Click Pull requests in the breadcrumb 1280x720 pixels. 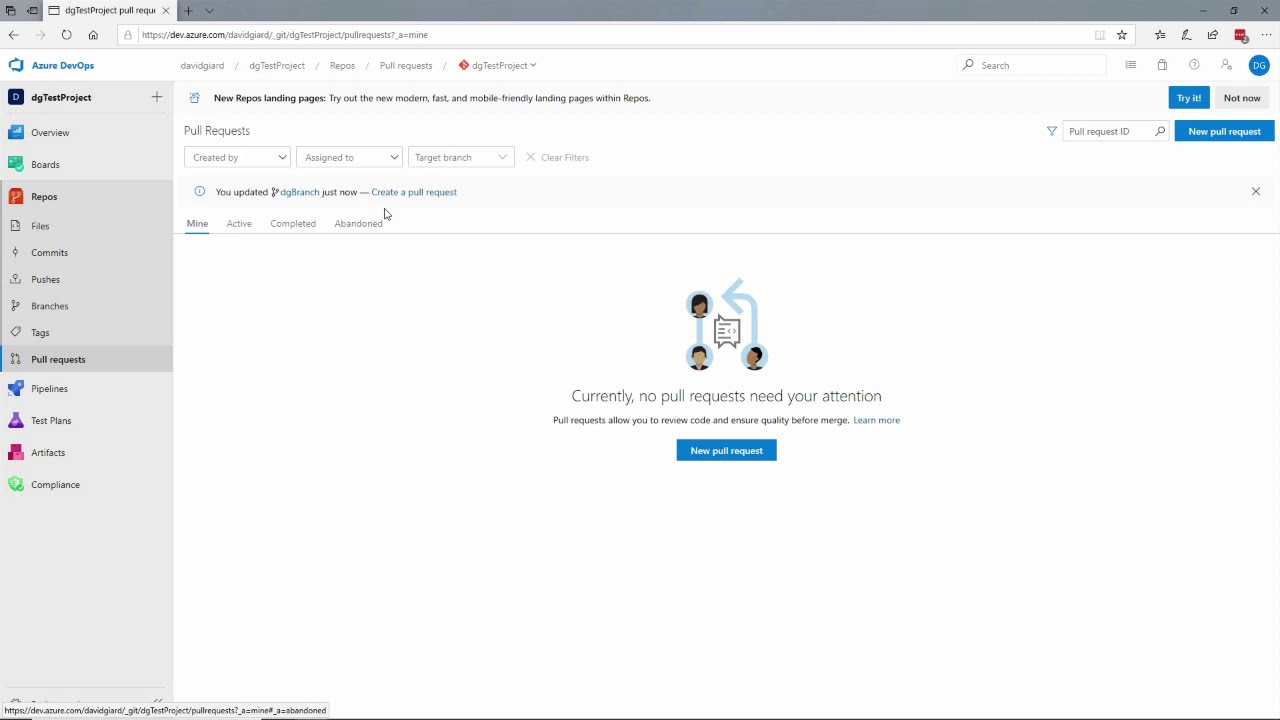click(406, 65)
